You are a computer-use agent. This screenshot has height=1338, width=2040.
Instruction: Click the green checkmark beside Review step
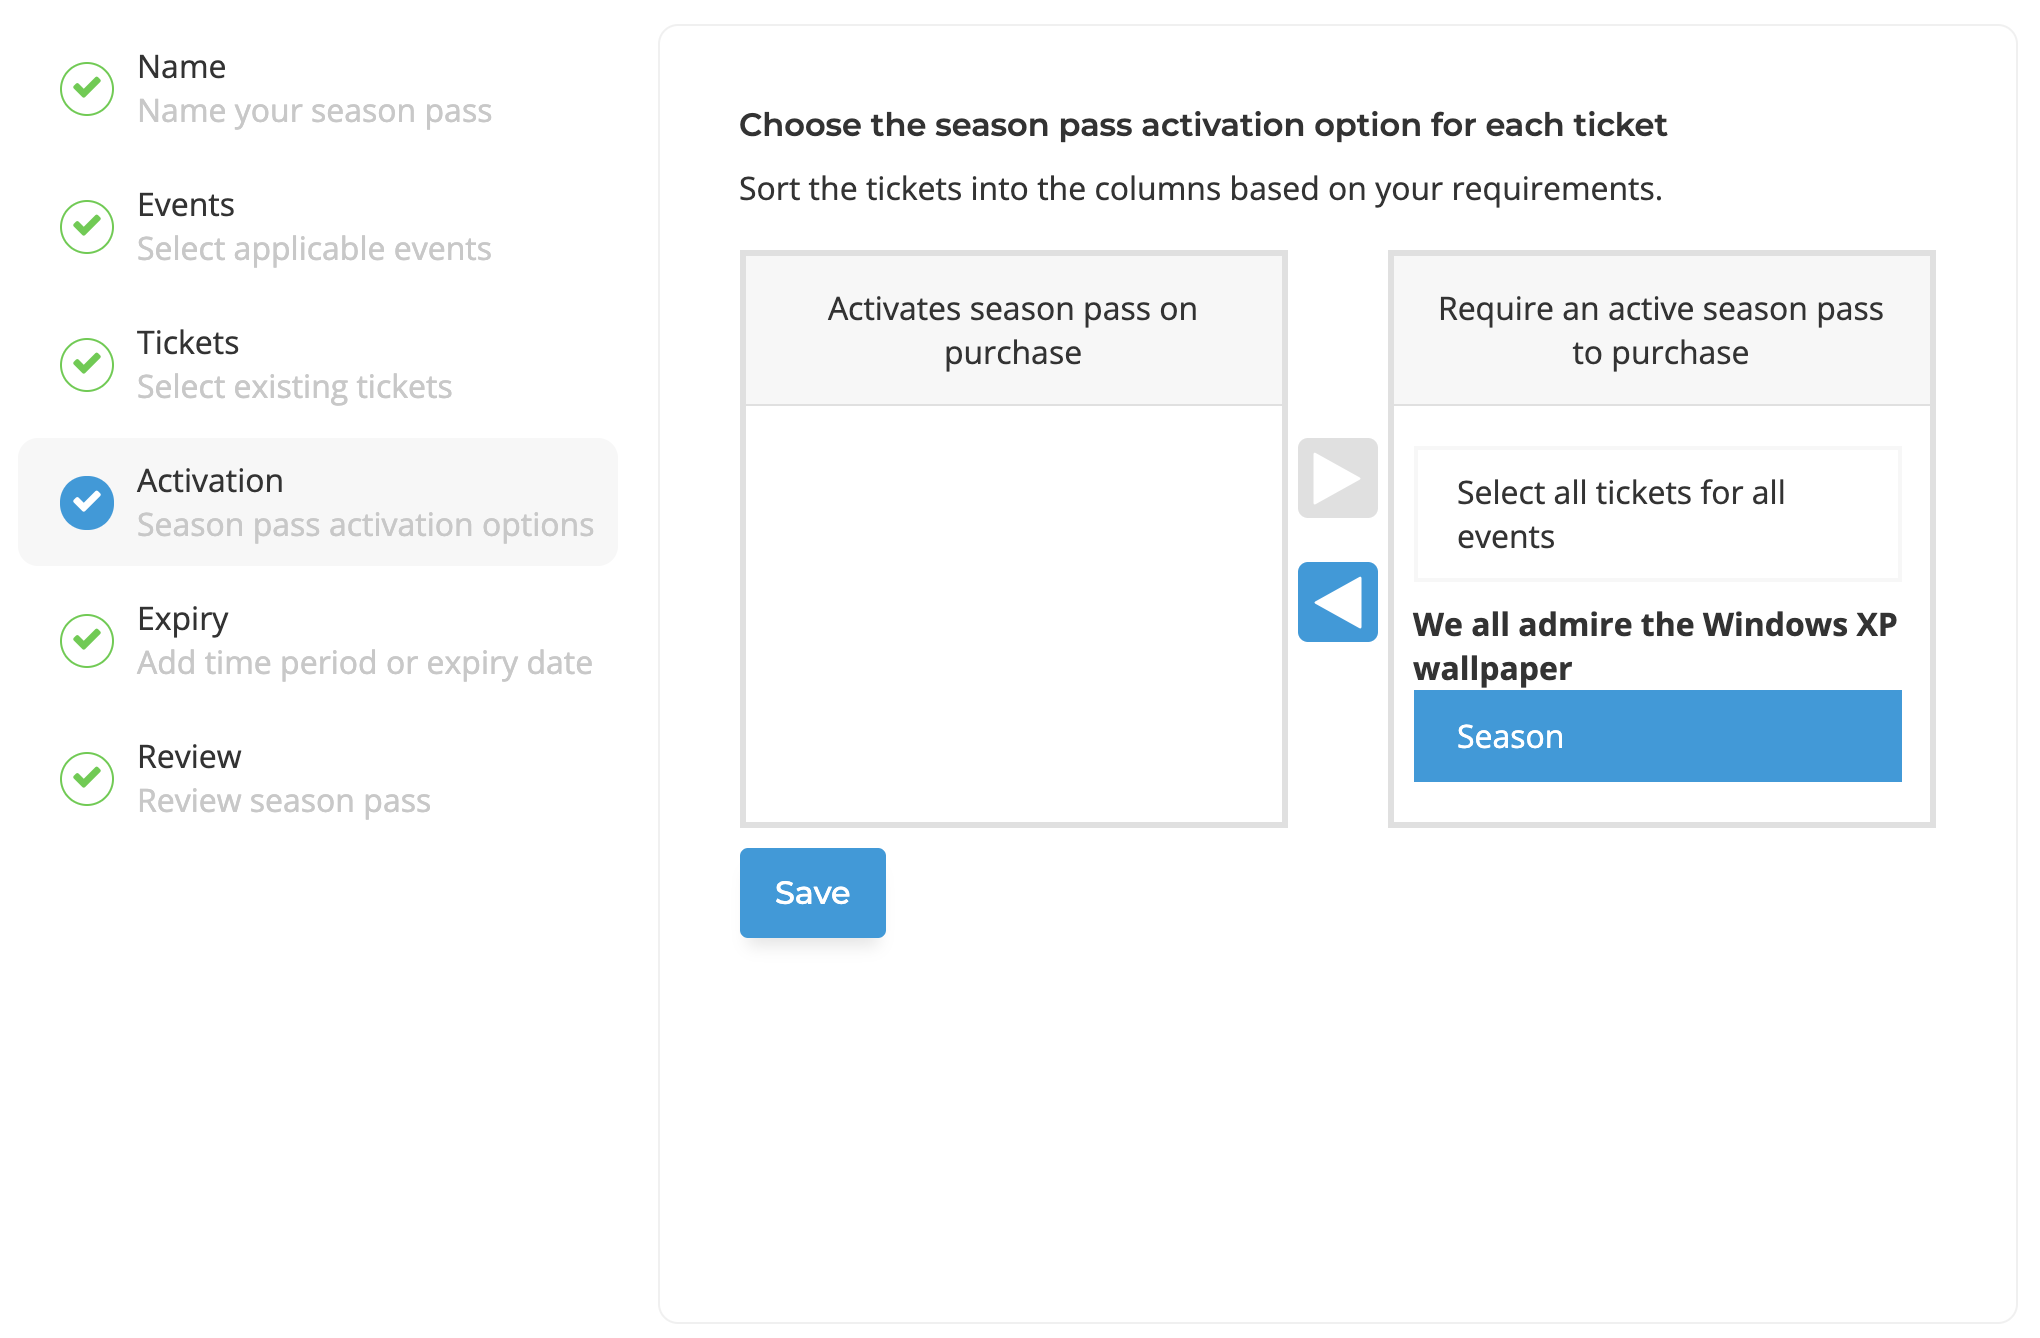(87, 779)
